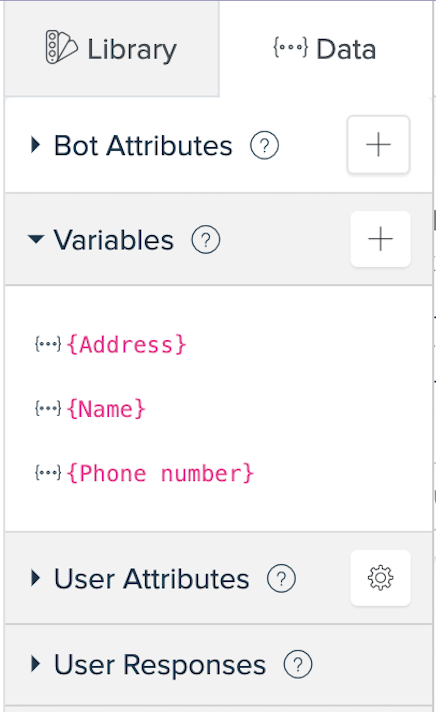Select the {Address} variable
The image size is (436, 712).
pos(127,345)
